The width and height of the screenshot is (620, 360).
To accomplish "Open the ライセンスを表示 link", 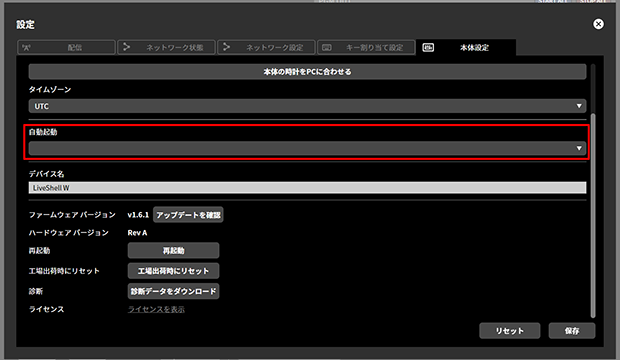I will coord(156,309).
